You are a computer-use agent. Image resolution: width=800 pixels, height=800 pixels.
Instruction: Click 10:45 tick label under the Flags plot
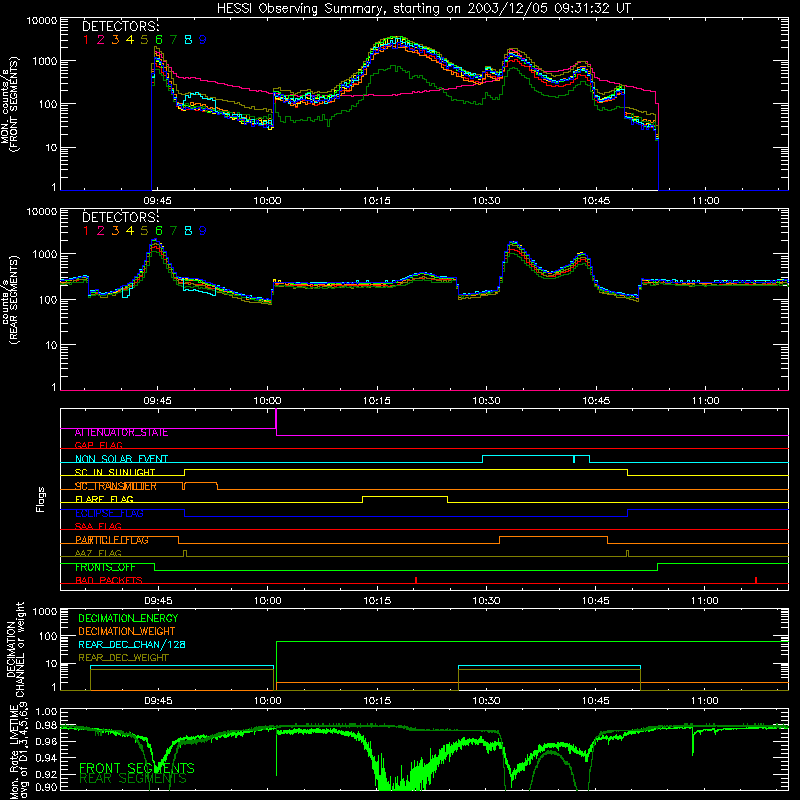[596, 601]
